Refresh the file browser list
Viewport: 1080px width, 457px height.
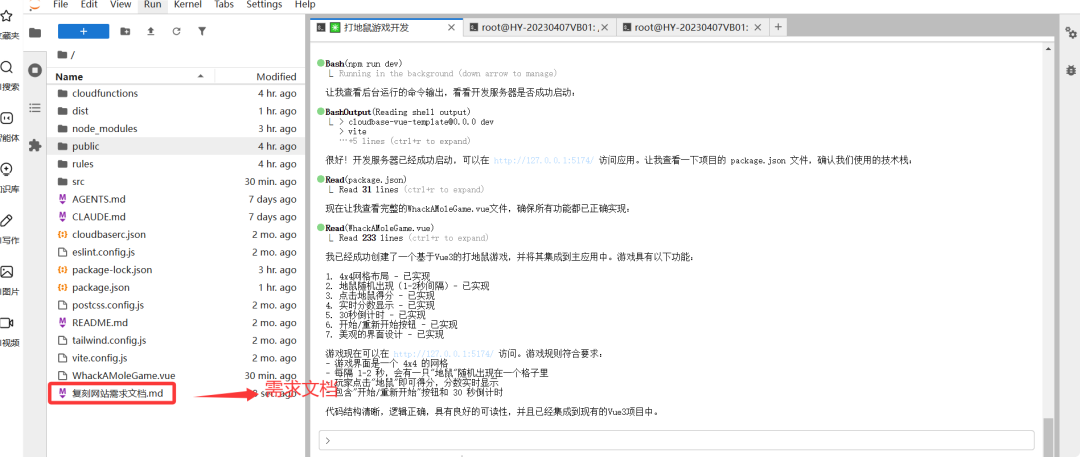(176, 31)
